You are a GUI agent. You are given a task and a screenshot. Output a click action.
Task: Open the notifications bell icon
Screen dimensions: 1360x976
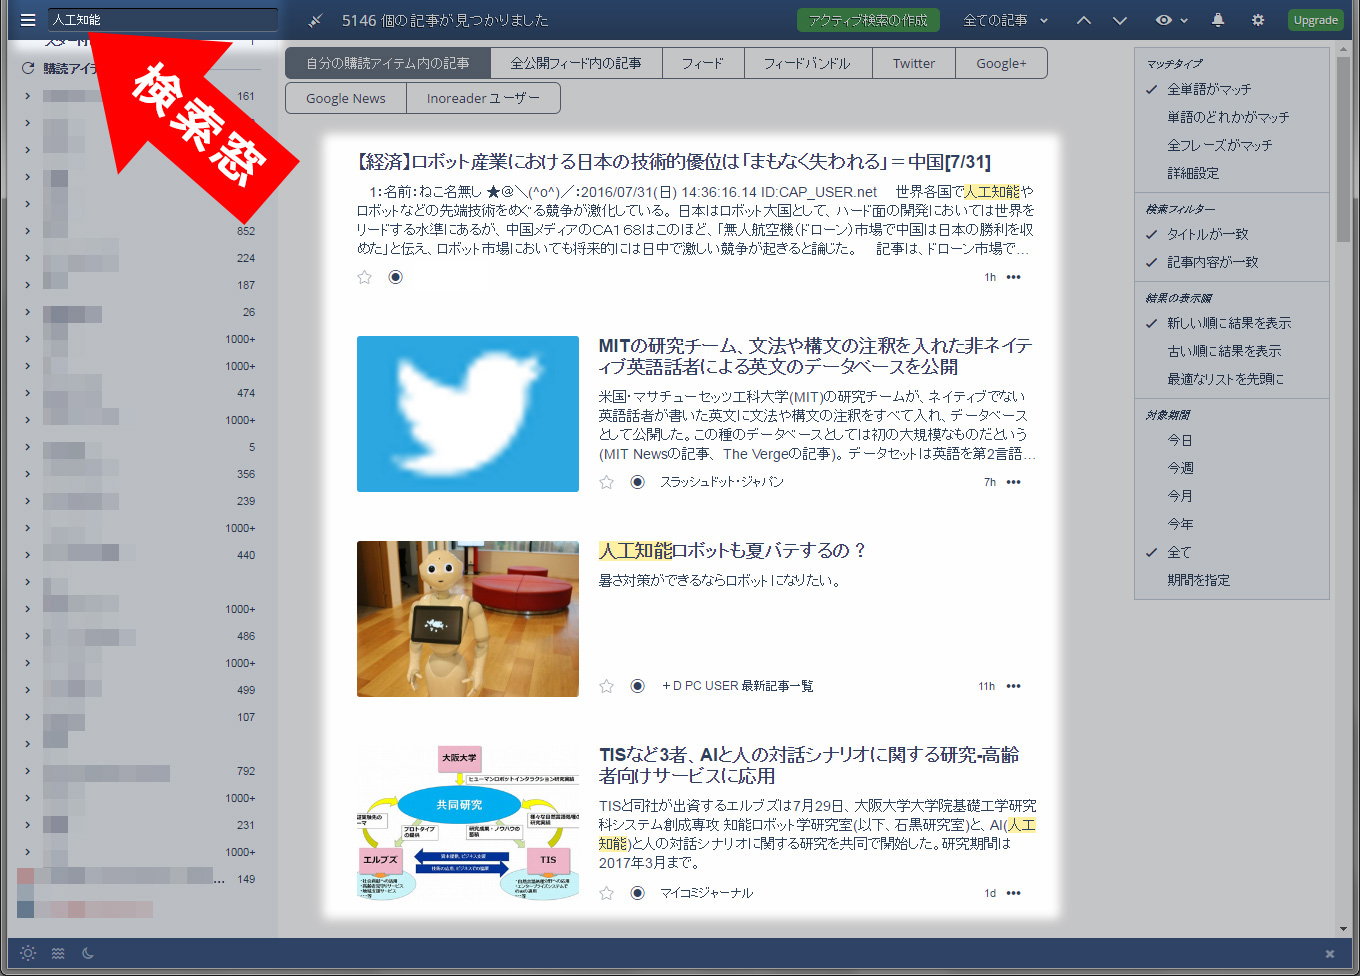point(1218,20)
